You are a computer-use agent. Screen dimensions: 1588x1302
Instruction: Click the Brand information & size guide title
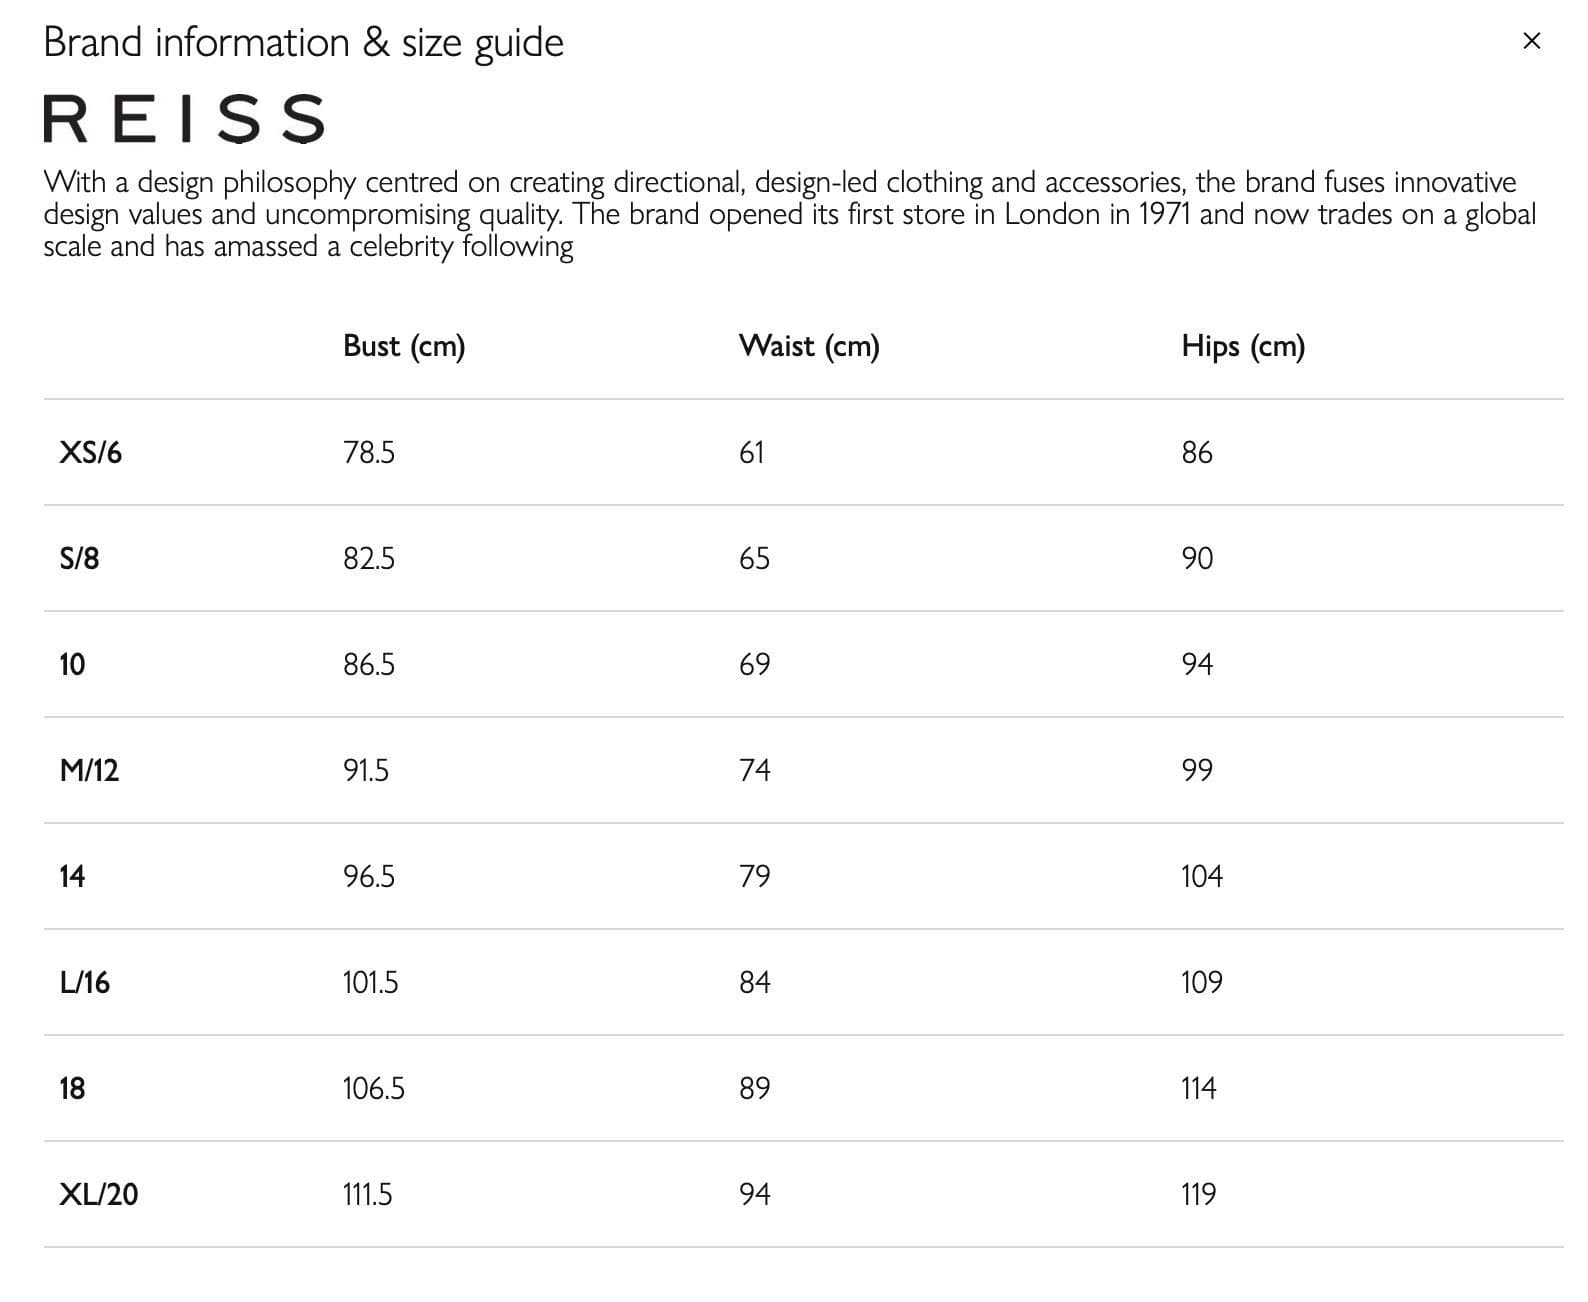[x=304, y=43]
